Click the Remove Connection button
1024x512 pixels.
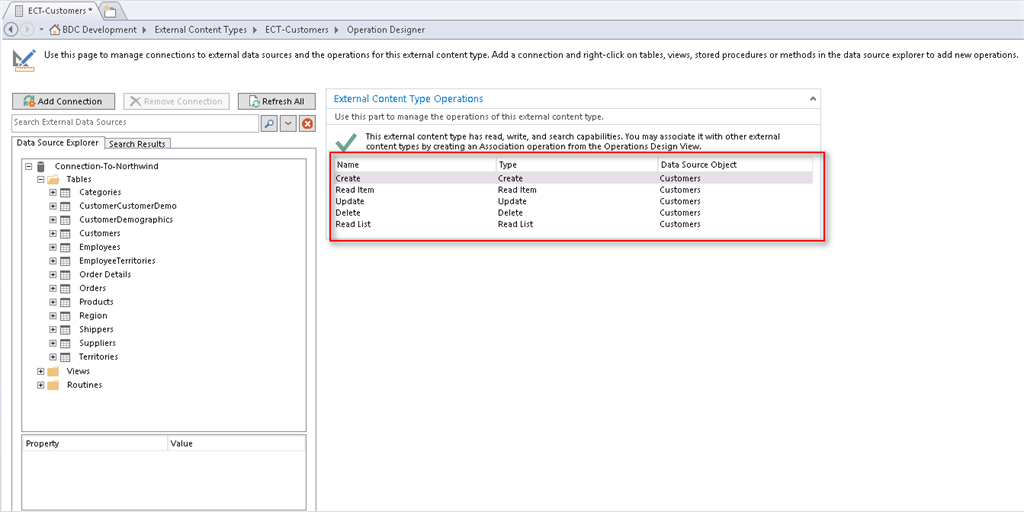[176, 101]
